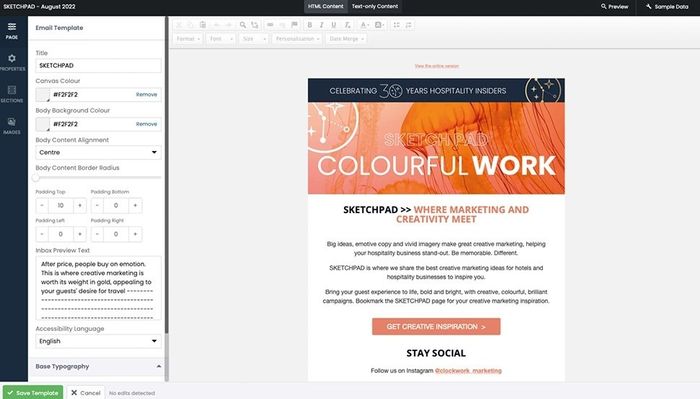Open the Page panel in sidebar
The height and width of the screenshot is (399, 700).
(x=12, y=31)
